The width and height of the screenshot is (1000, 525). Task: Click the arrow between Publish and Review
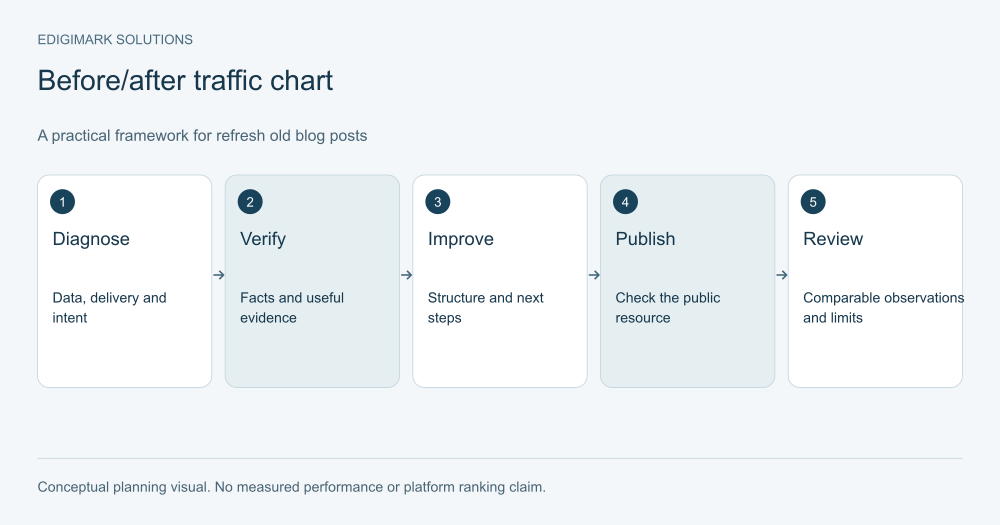coord(782,275)
